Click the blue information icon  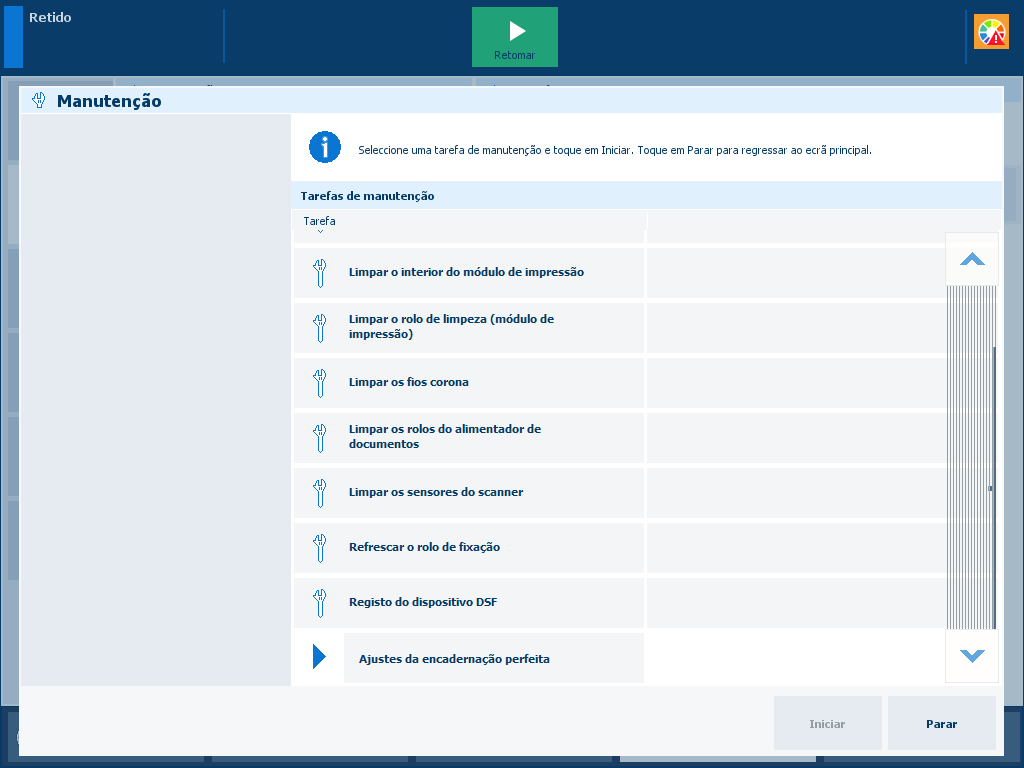coord(325,147)
